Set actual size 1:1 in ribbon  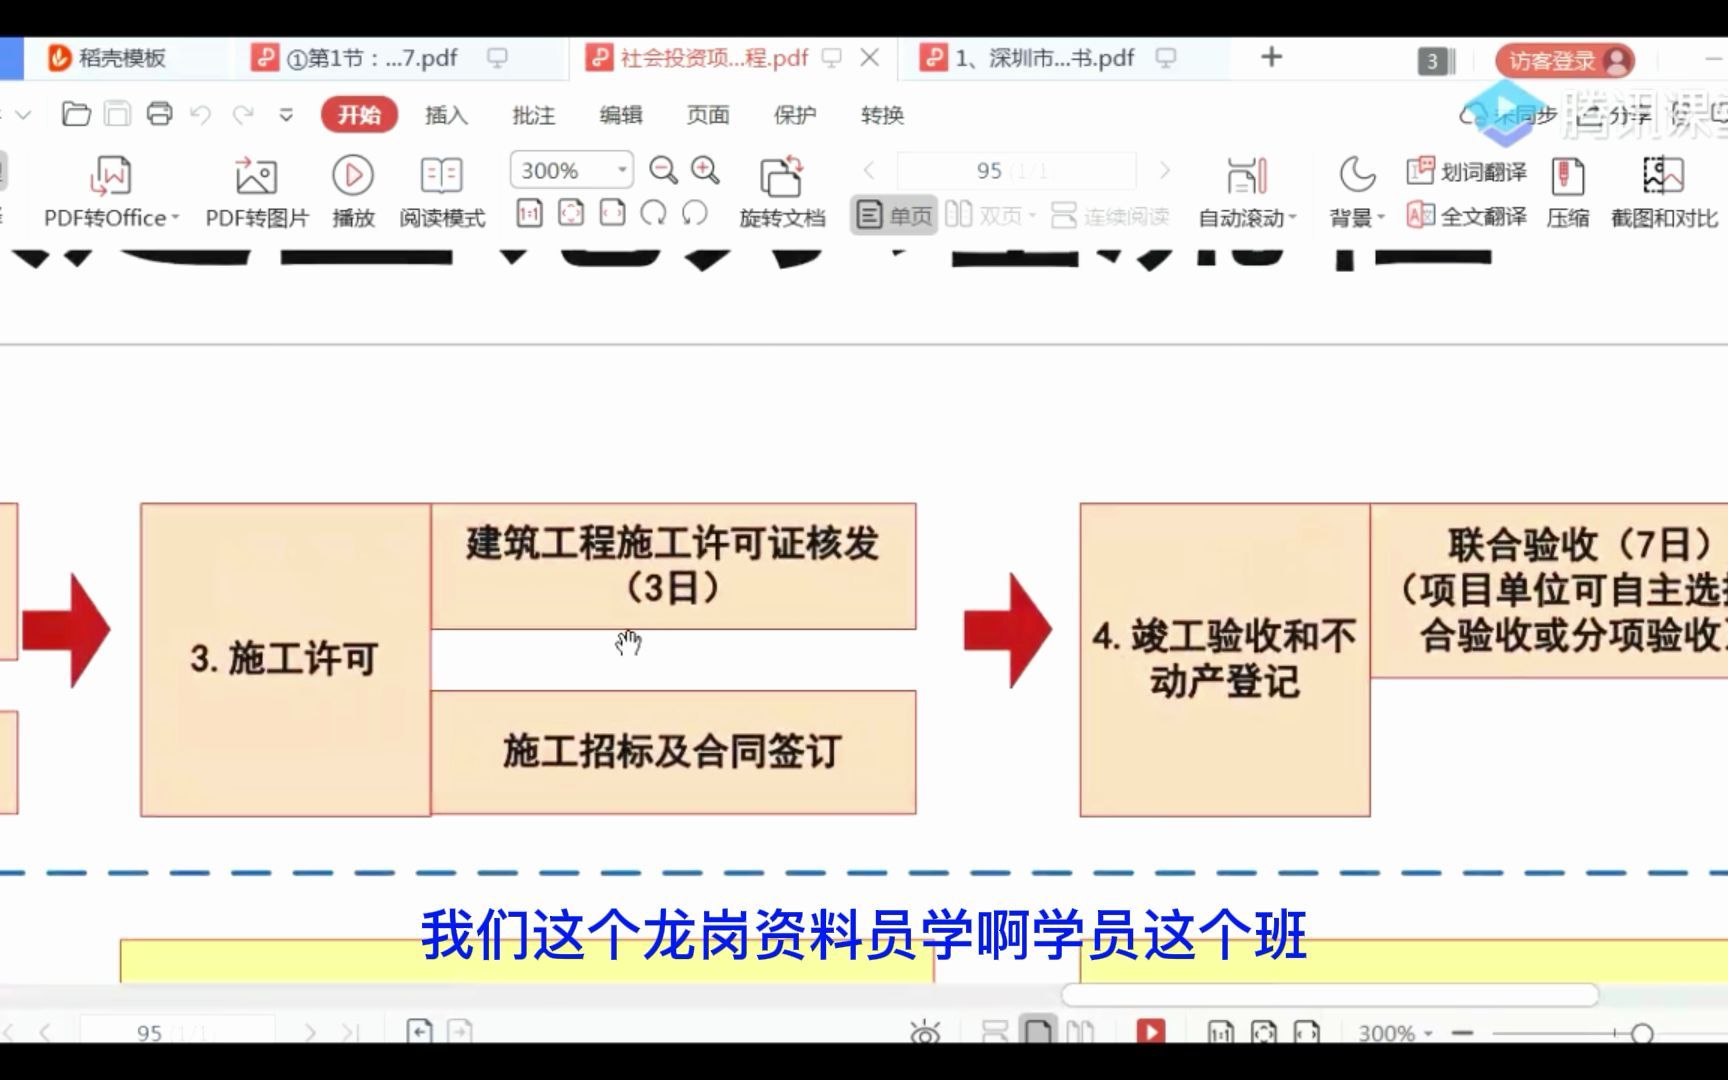pos(529,213)
